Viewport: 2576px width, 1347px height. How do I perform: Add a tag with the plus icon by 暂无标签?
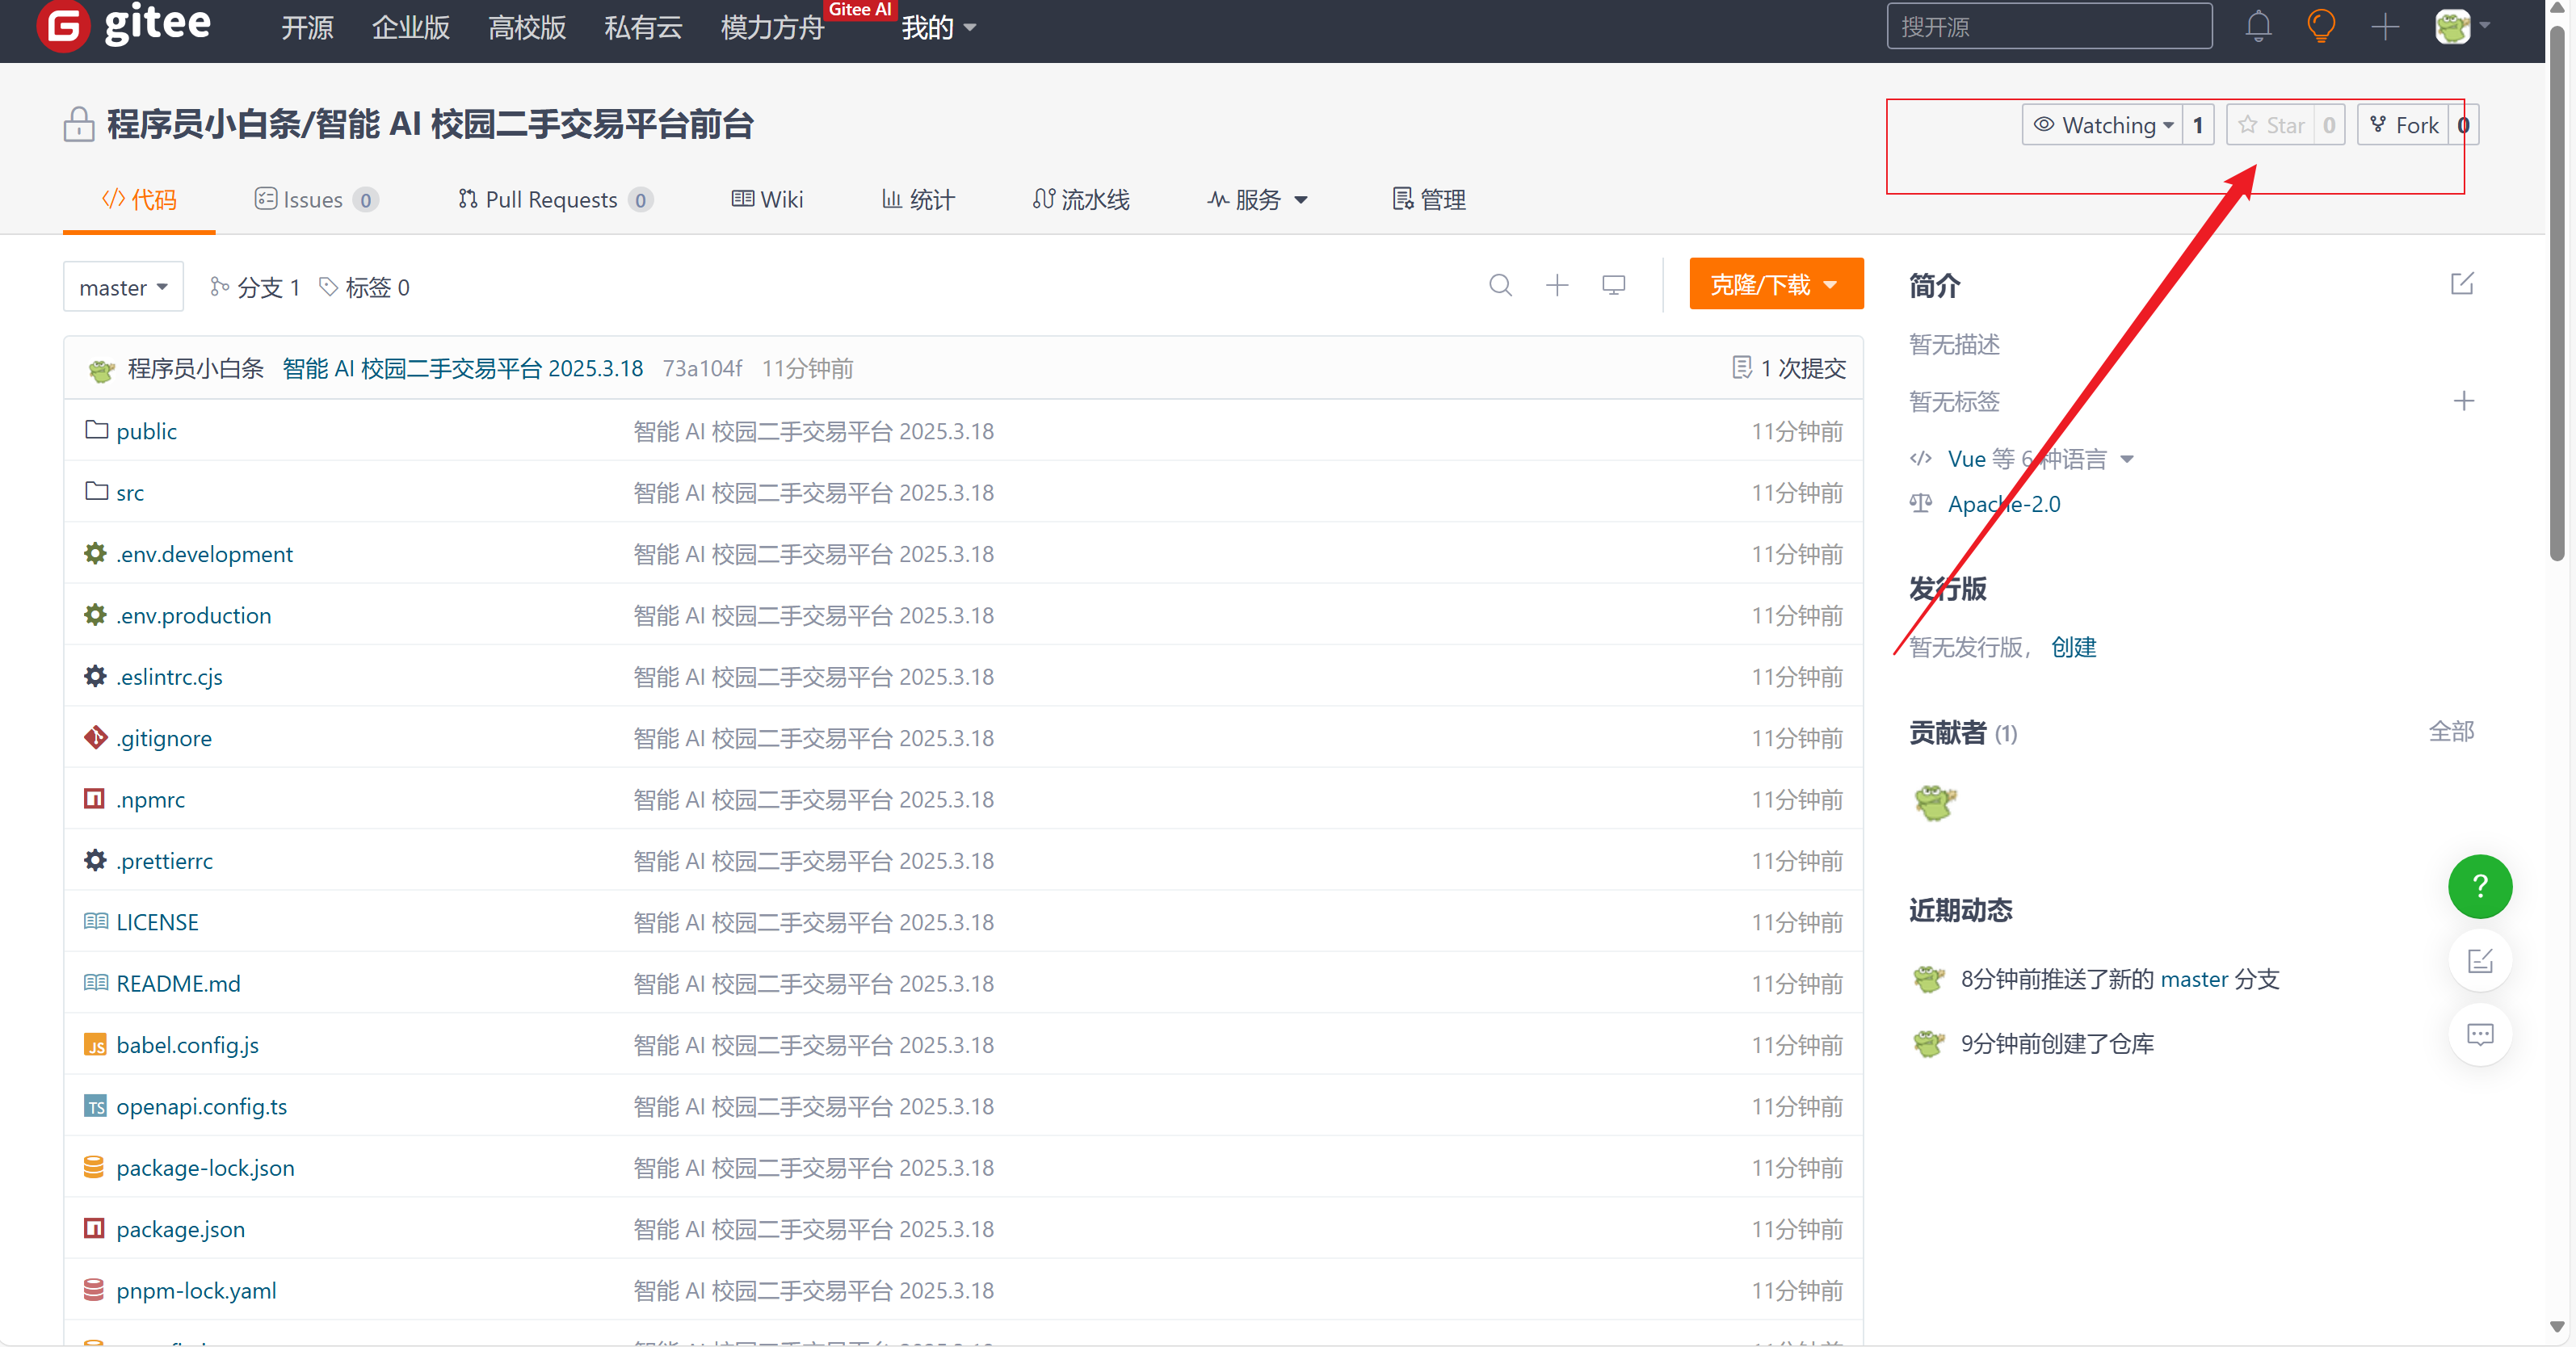pos(2462,401)
